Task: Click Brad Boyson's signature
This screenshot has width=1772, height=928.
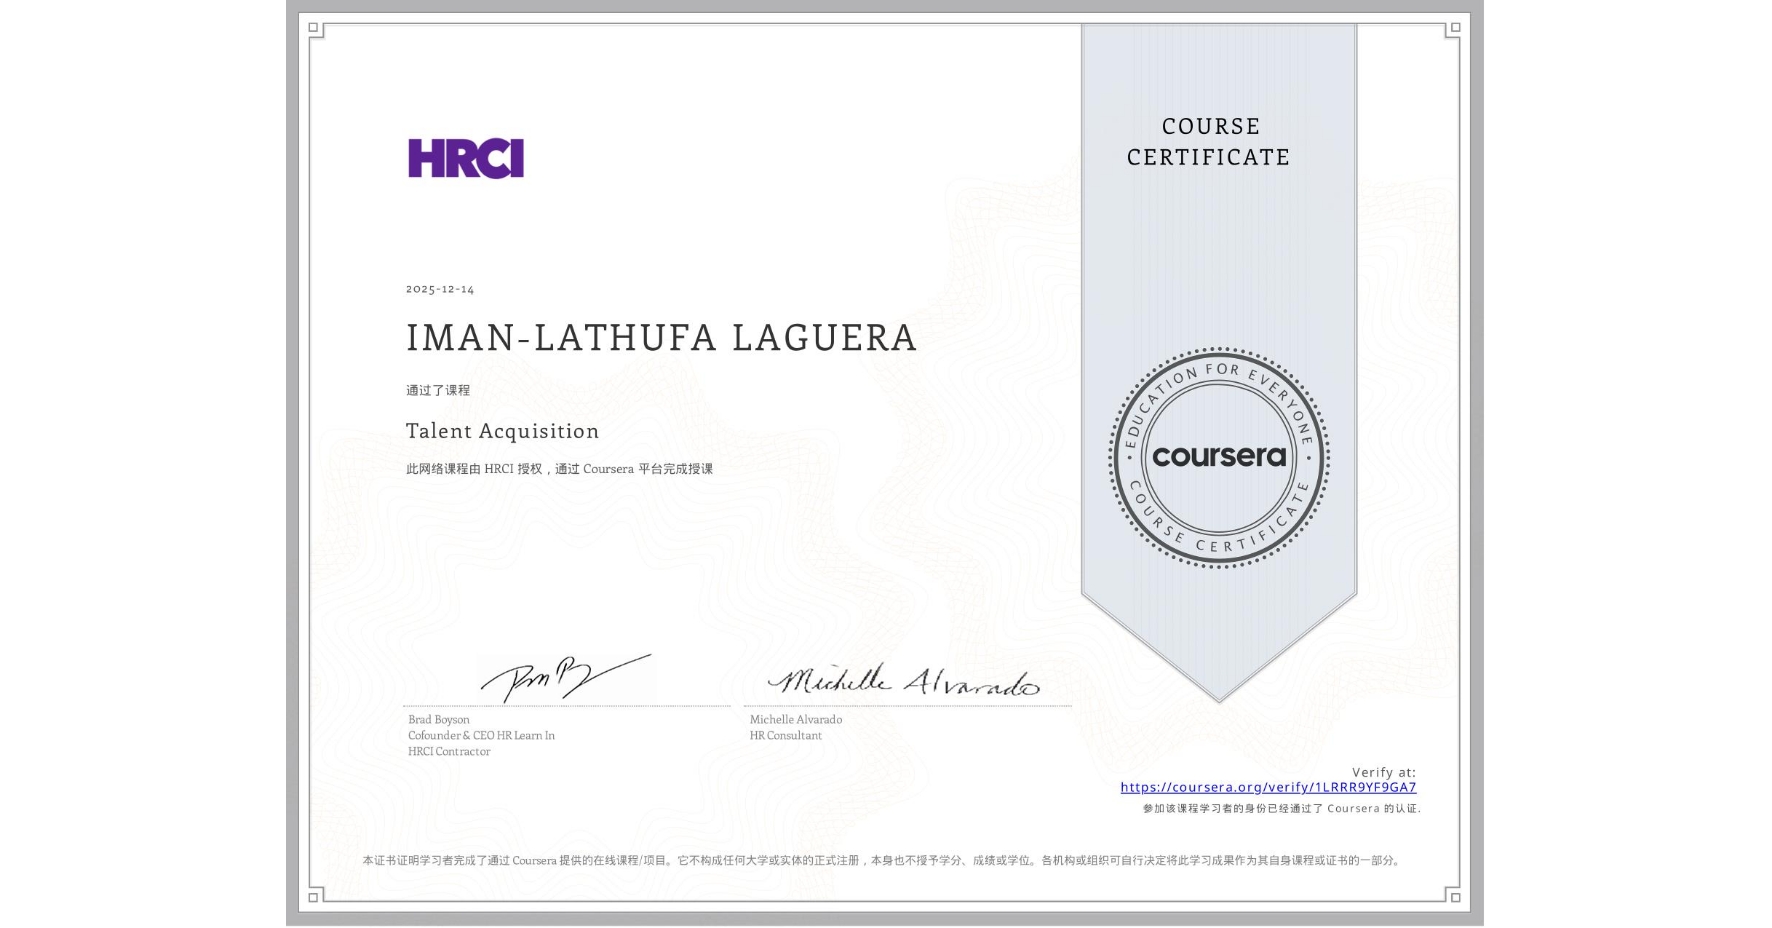Action: [566, 678]
